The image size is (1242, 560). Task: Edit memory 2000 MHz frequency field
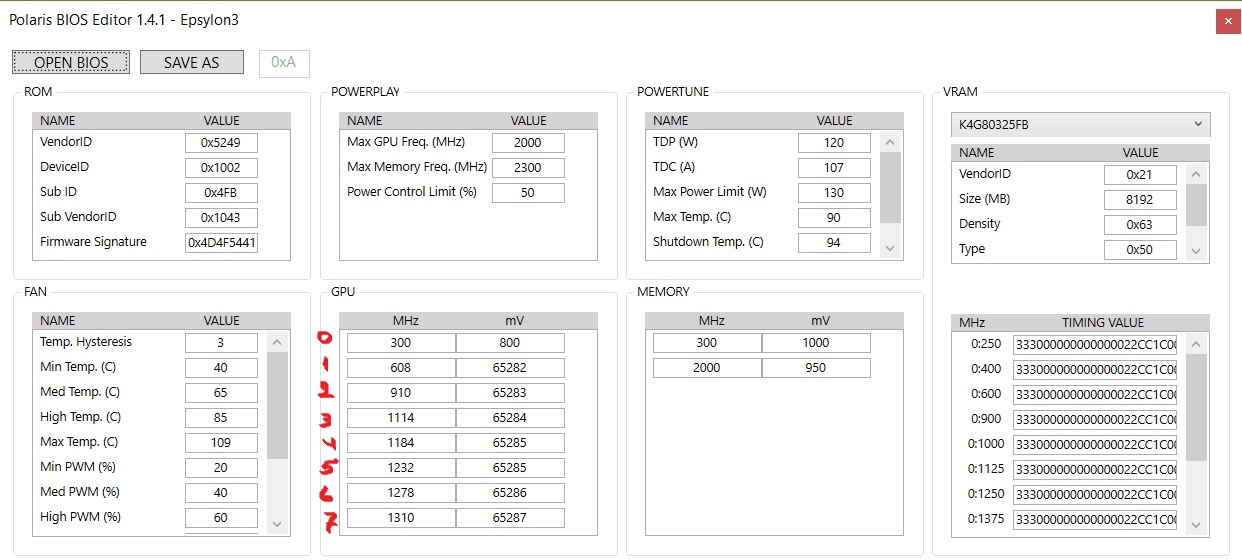707,367
